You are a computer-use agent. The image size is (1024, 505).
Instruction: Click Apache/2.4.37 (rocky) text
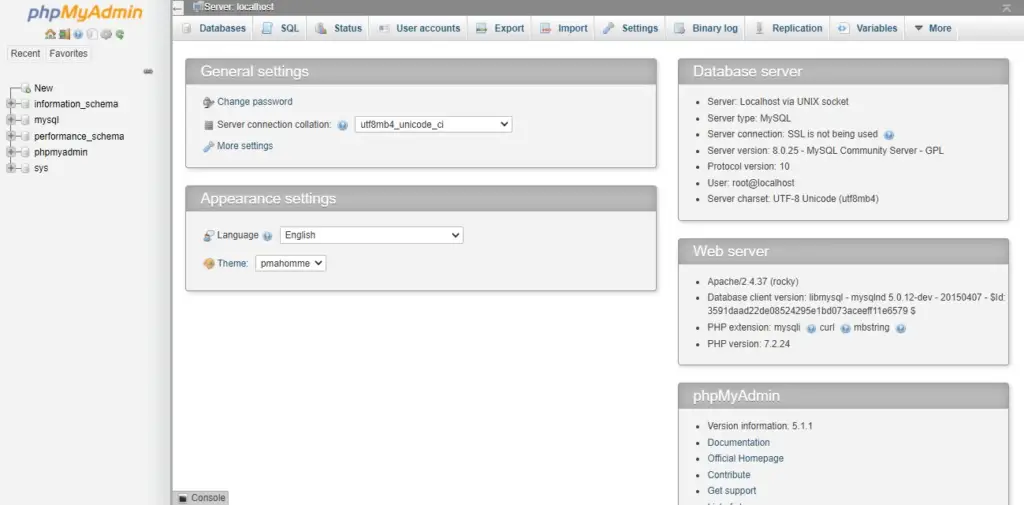(x=753, y=282)
